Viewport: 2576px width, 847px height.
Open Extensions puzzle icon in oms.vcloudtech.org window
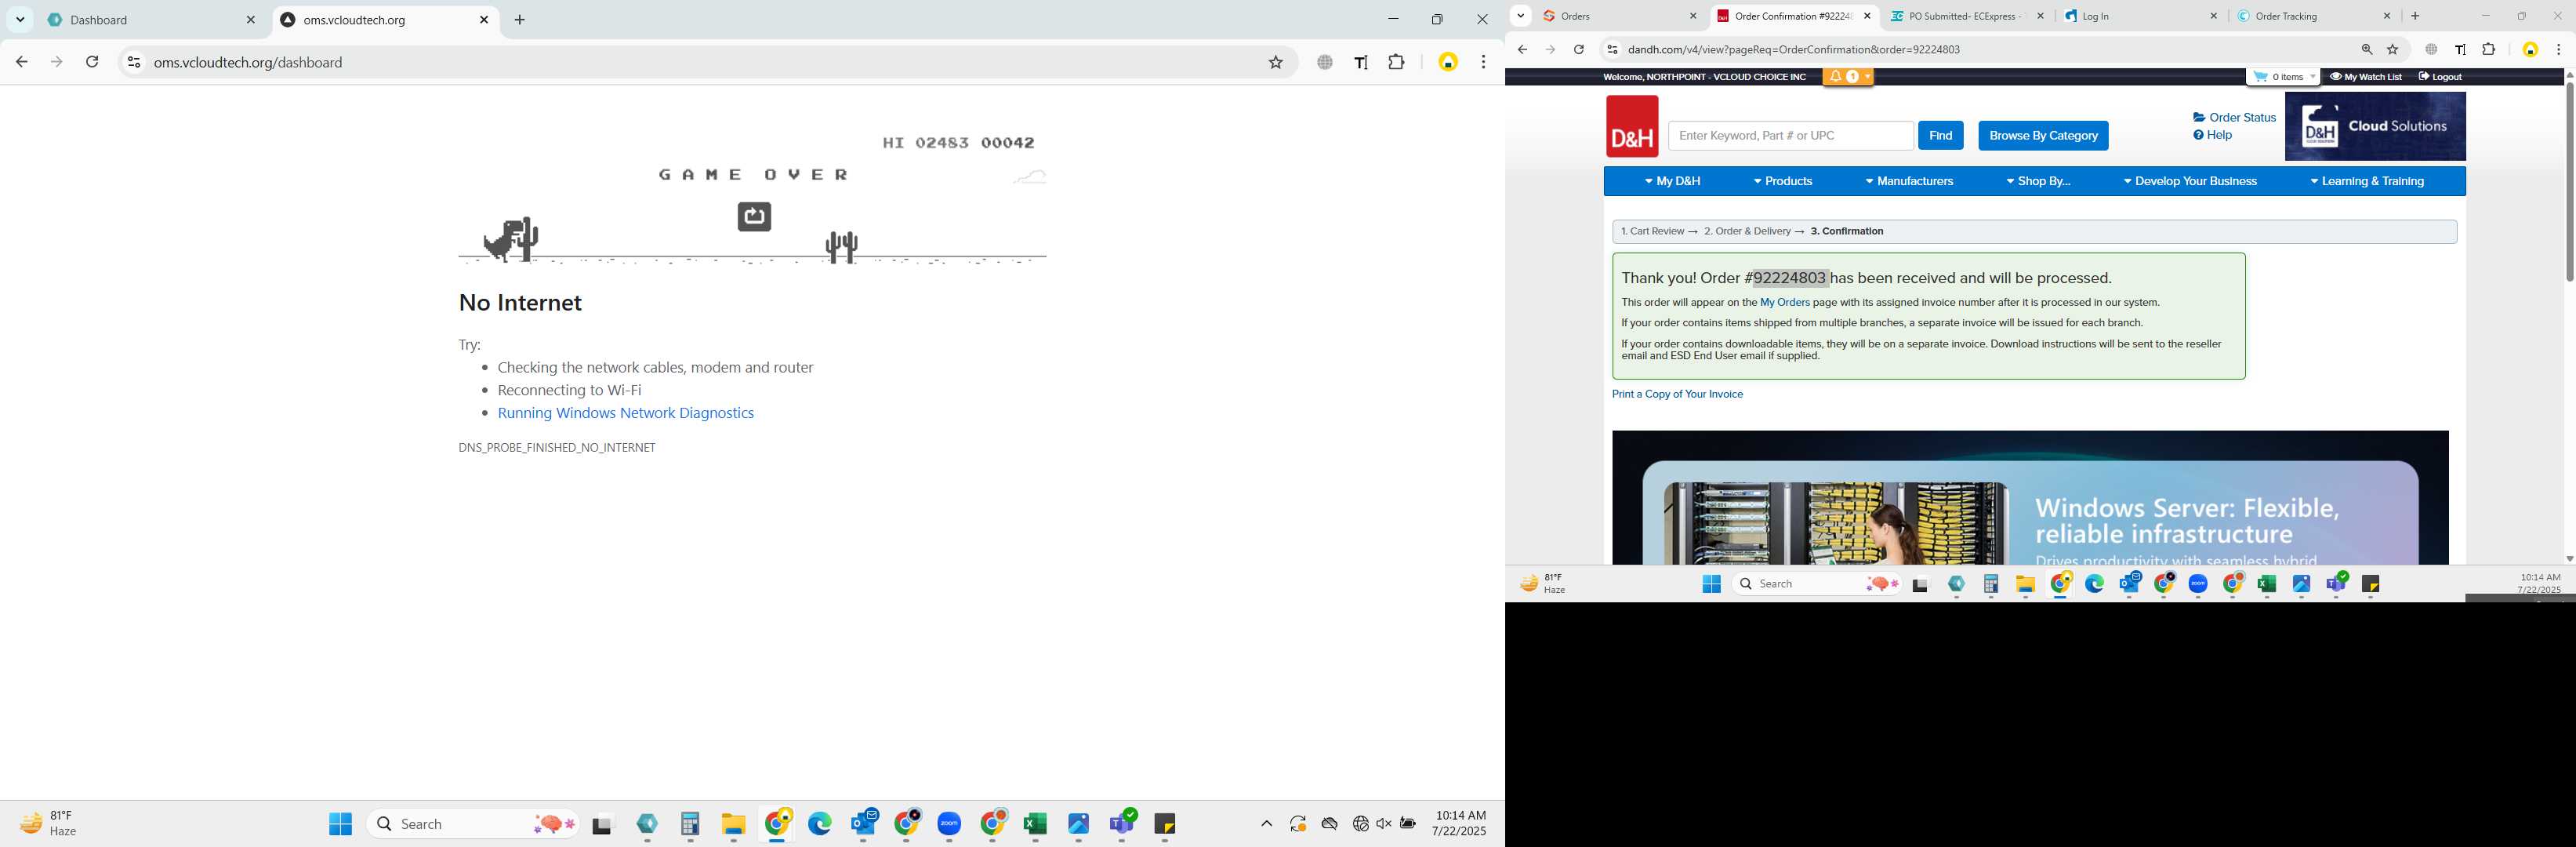click(1396, 62)
